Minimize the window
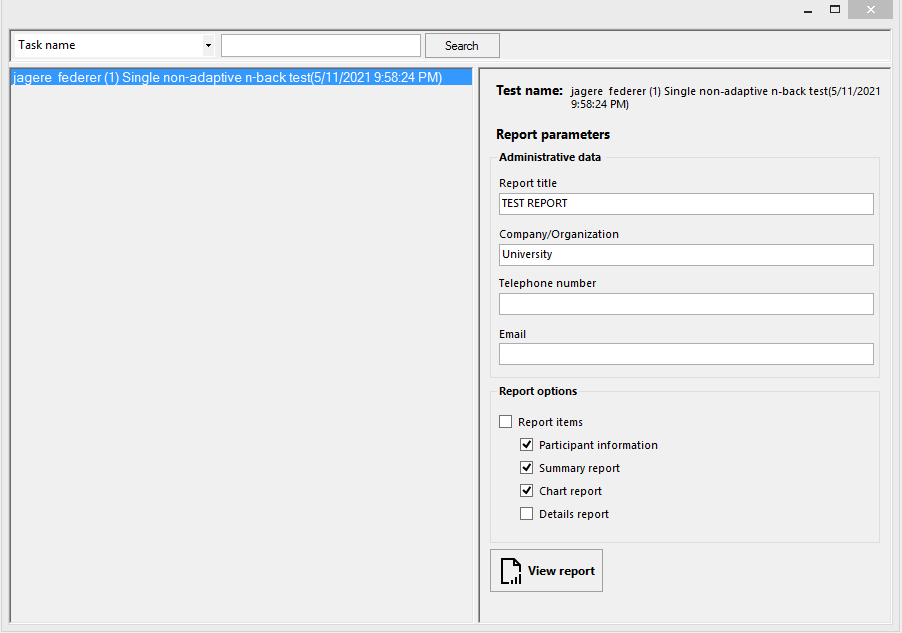Viewport: 902px width, 633px height. tap(808, 10)
